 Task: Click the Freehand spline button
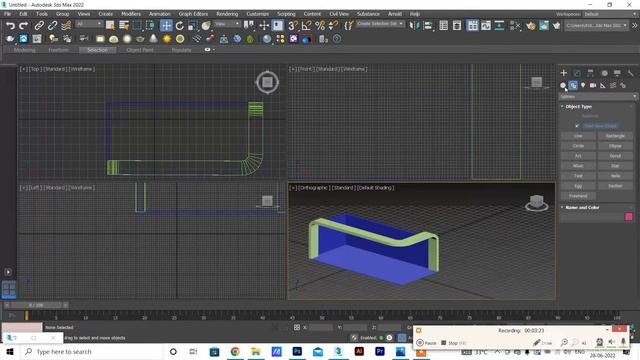578,196
